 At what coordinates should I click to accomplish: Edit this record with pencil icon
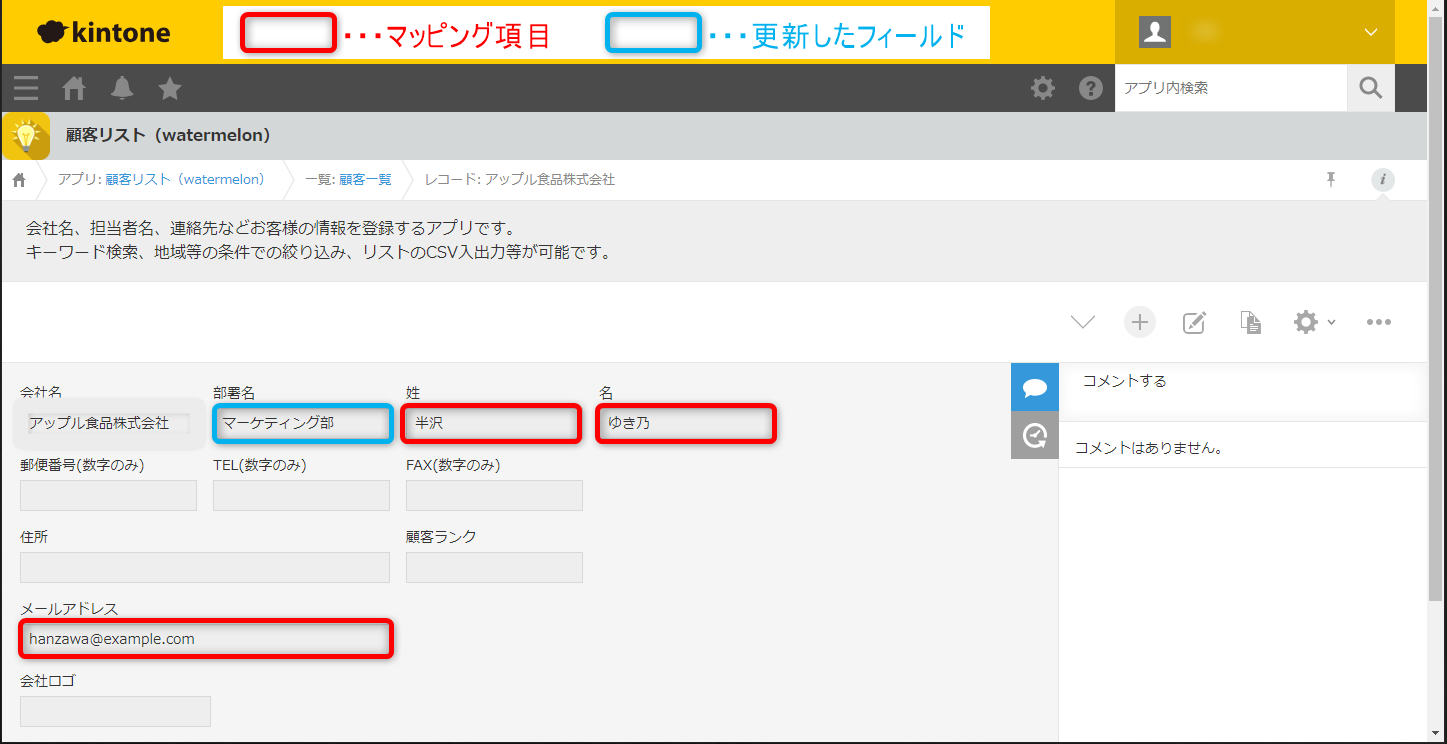click(1194, 322)
